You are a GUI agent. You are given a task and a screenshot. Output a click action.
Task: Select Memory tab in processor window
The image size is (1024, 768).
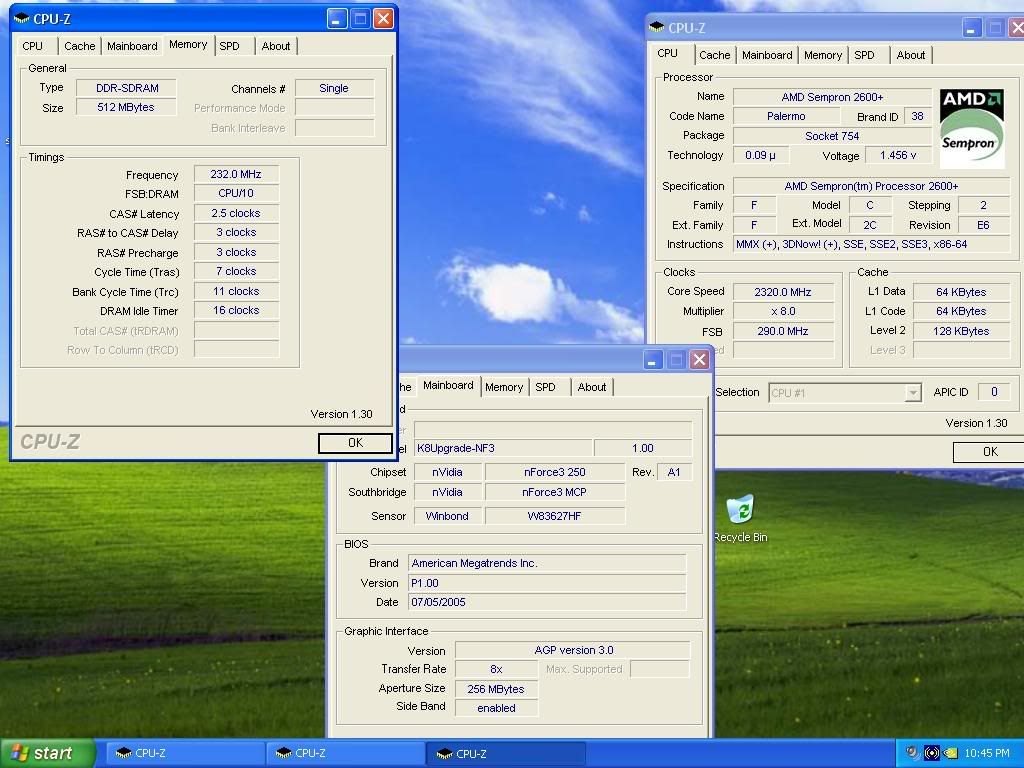pos(823,56)
